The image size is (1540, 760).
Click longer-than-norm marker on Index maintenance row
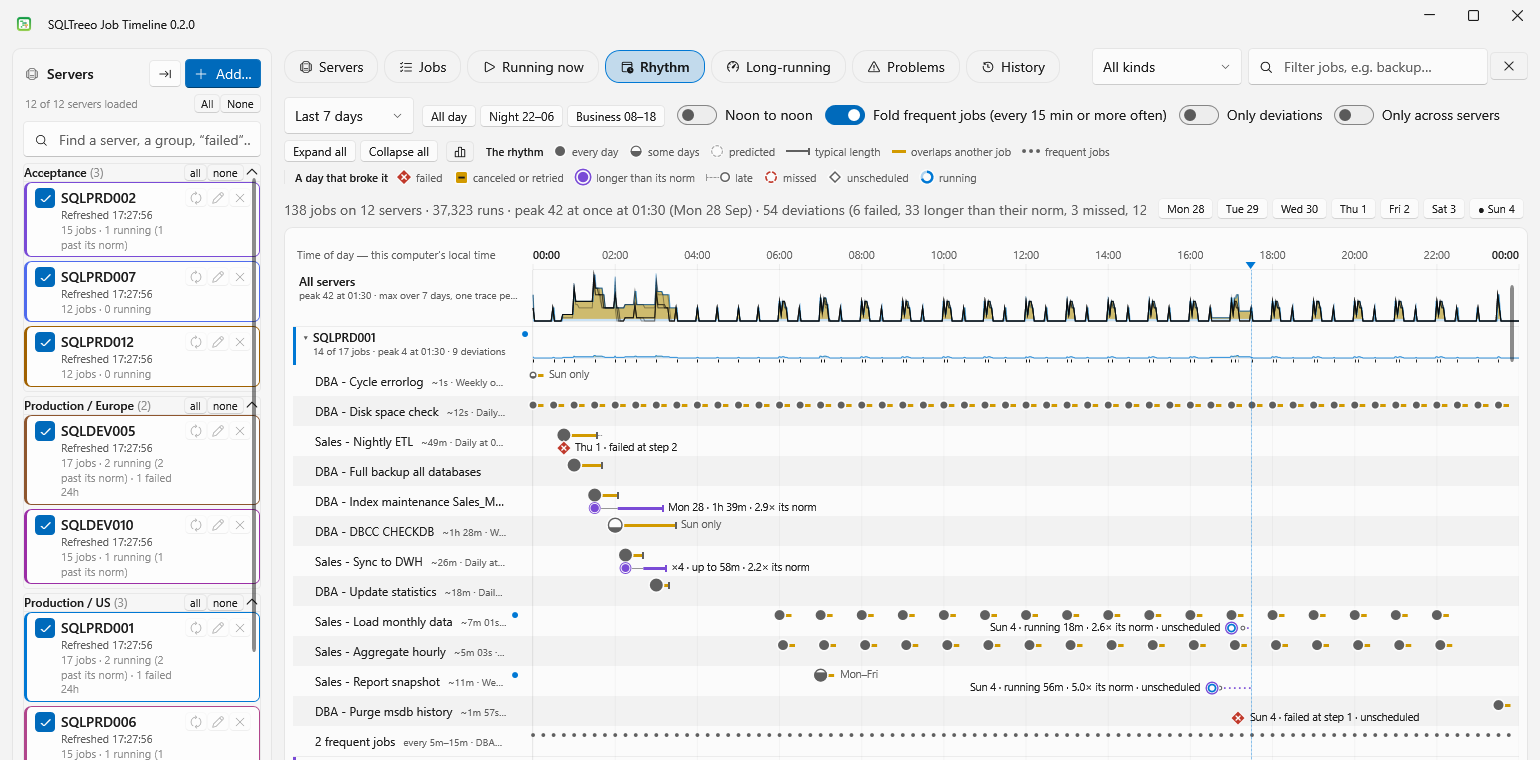[595, 508]
